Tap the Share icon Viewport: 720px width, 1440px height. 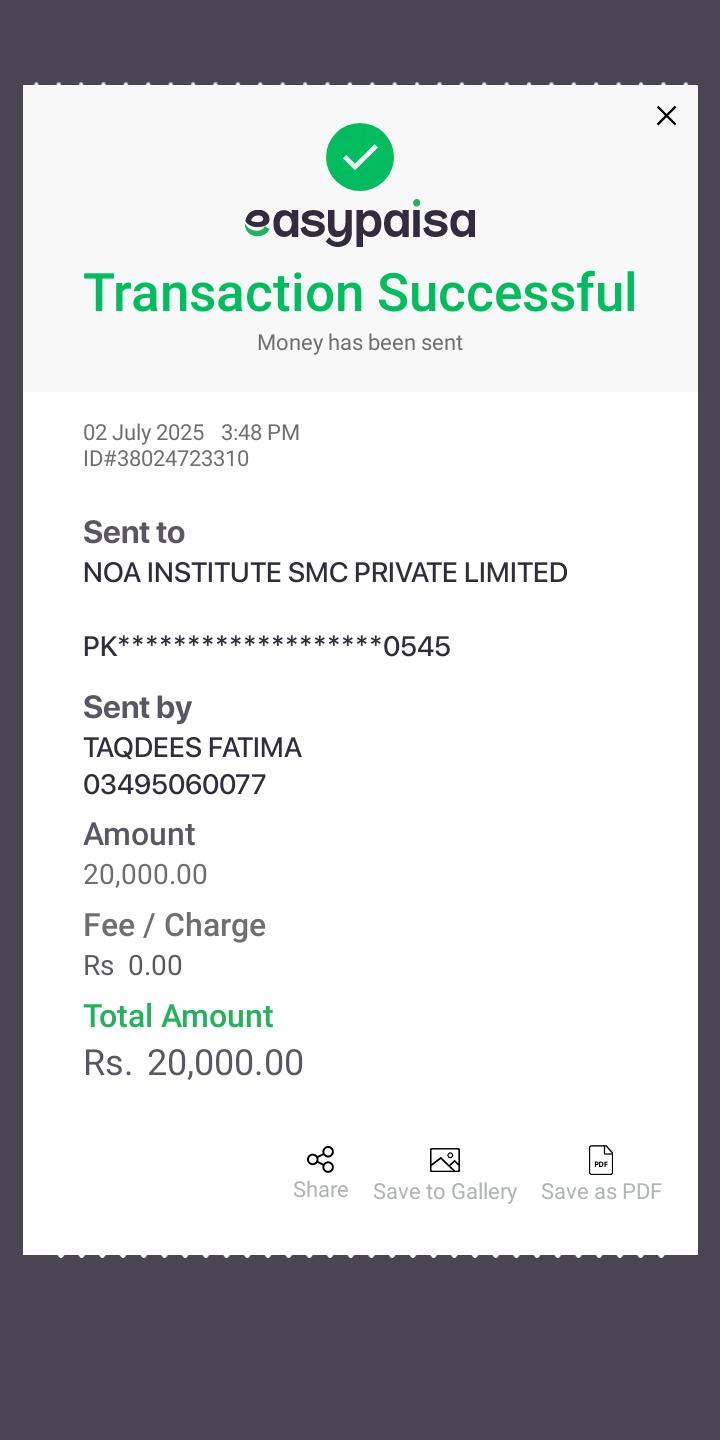point(320,1160)
